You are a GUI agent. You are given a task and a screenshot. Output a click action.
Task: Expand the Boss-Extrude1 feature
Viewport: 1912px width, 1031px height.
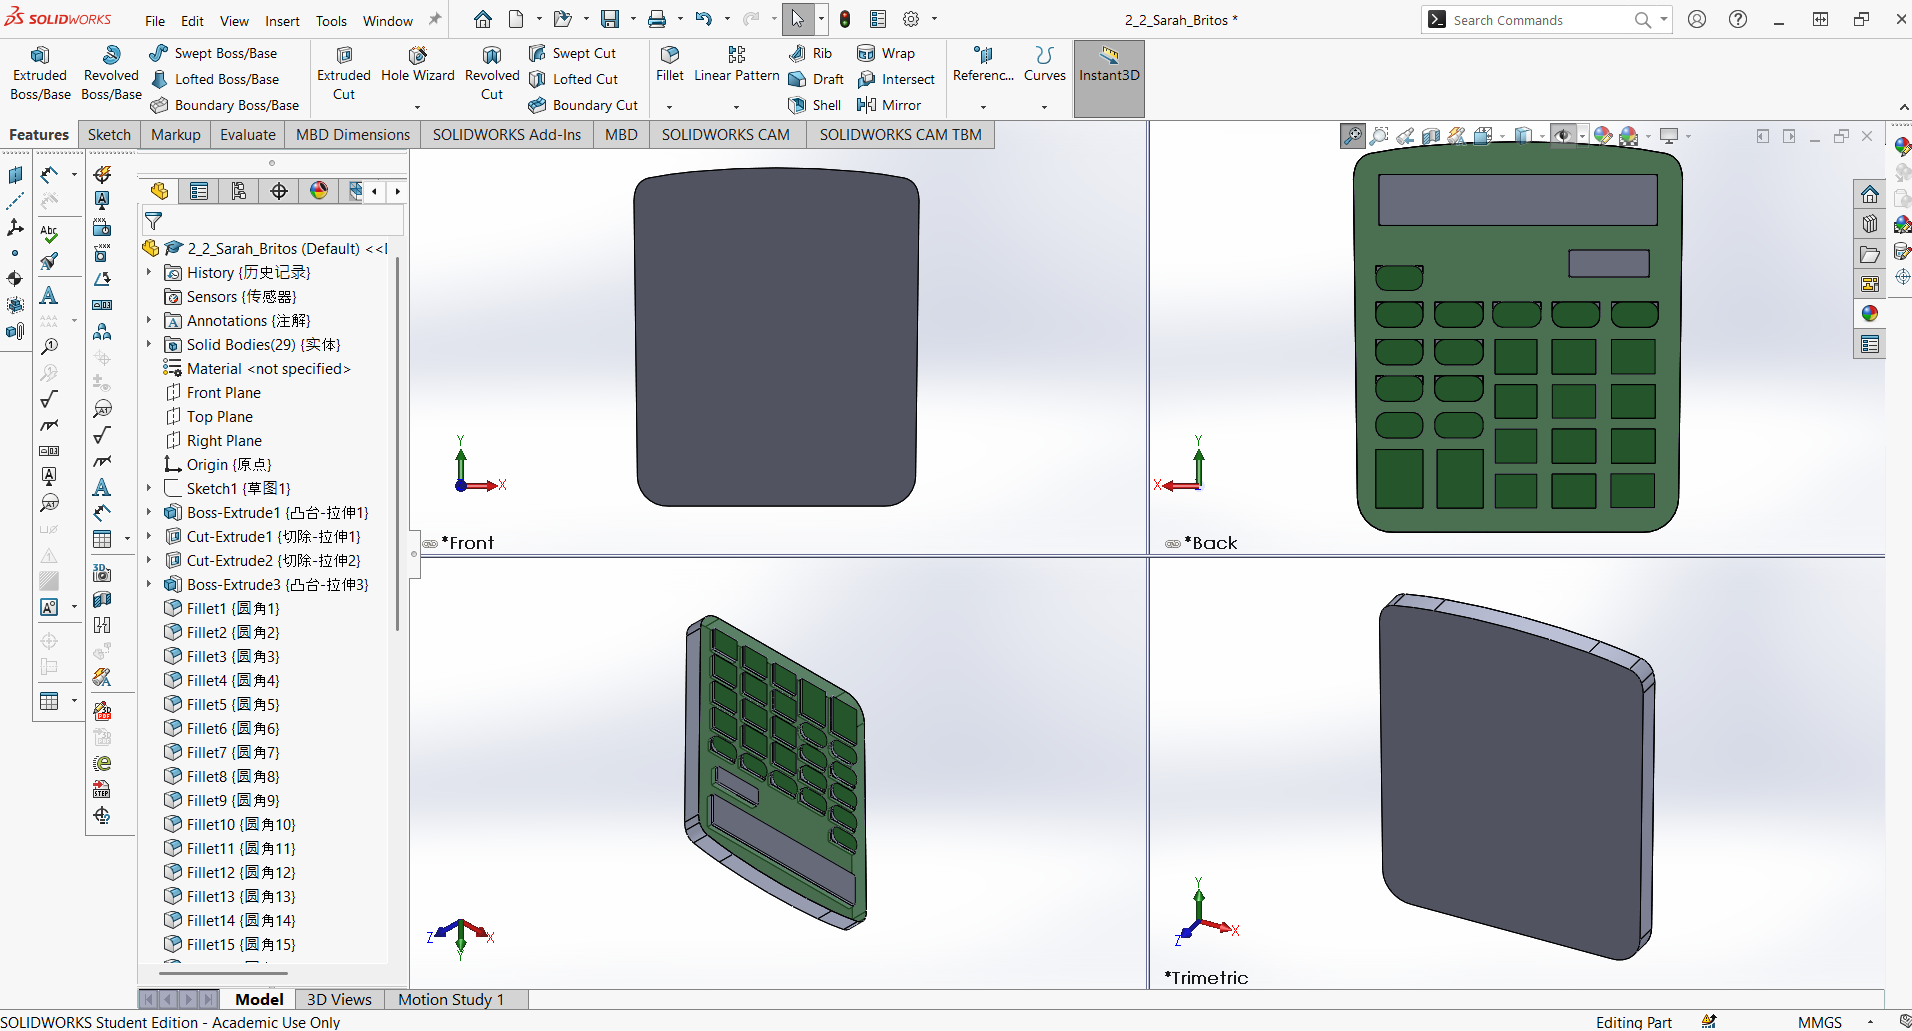point(149,512)
